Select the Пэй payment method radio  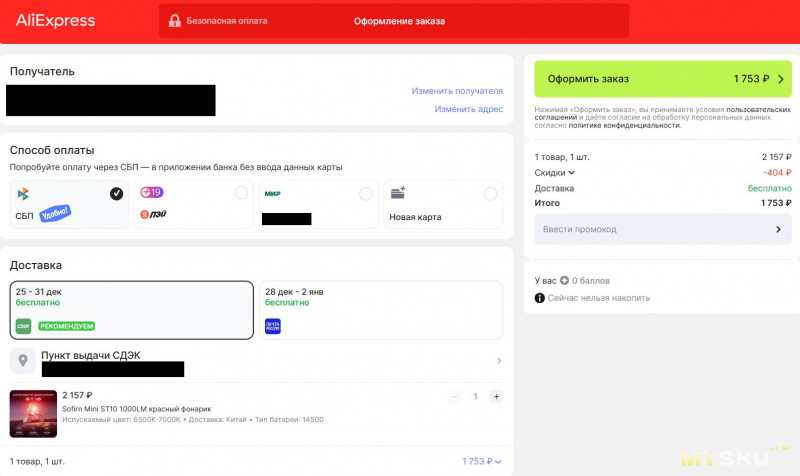pos(240,193)
